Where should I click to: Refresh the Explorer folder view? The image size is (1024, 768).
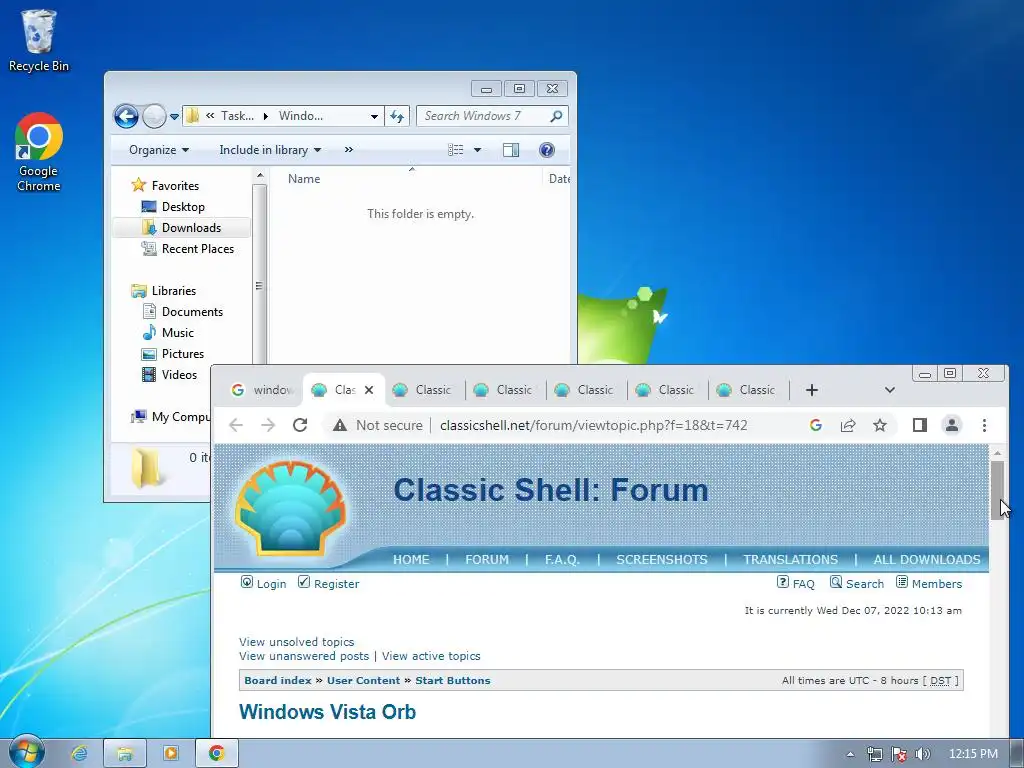pos(397,116)
